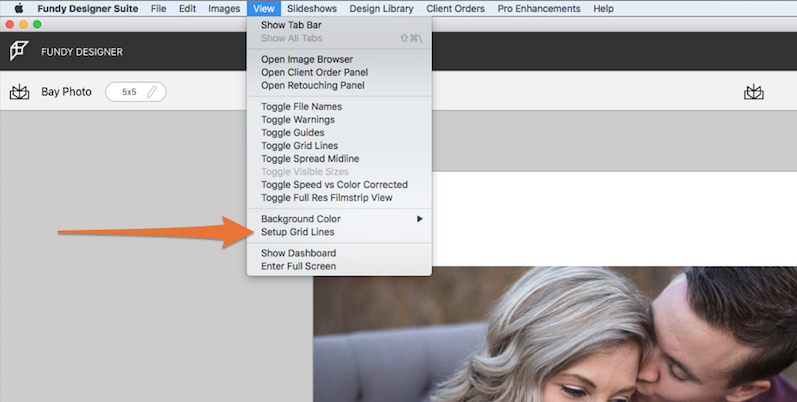Click the album icon at the toolbar's right end

pyautogui.click(x=754, y=92)
